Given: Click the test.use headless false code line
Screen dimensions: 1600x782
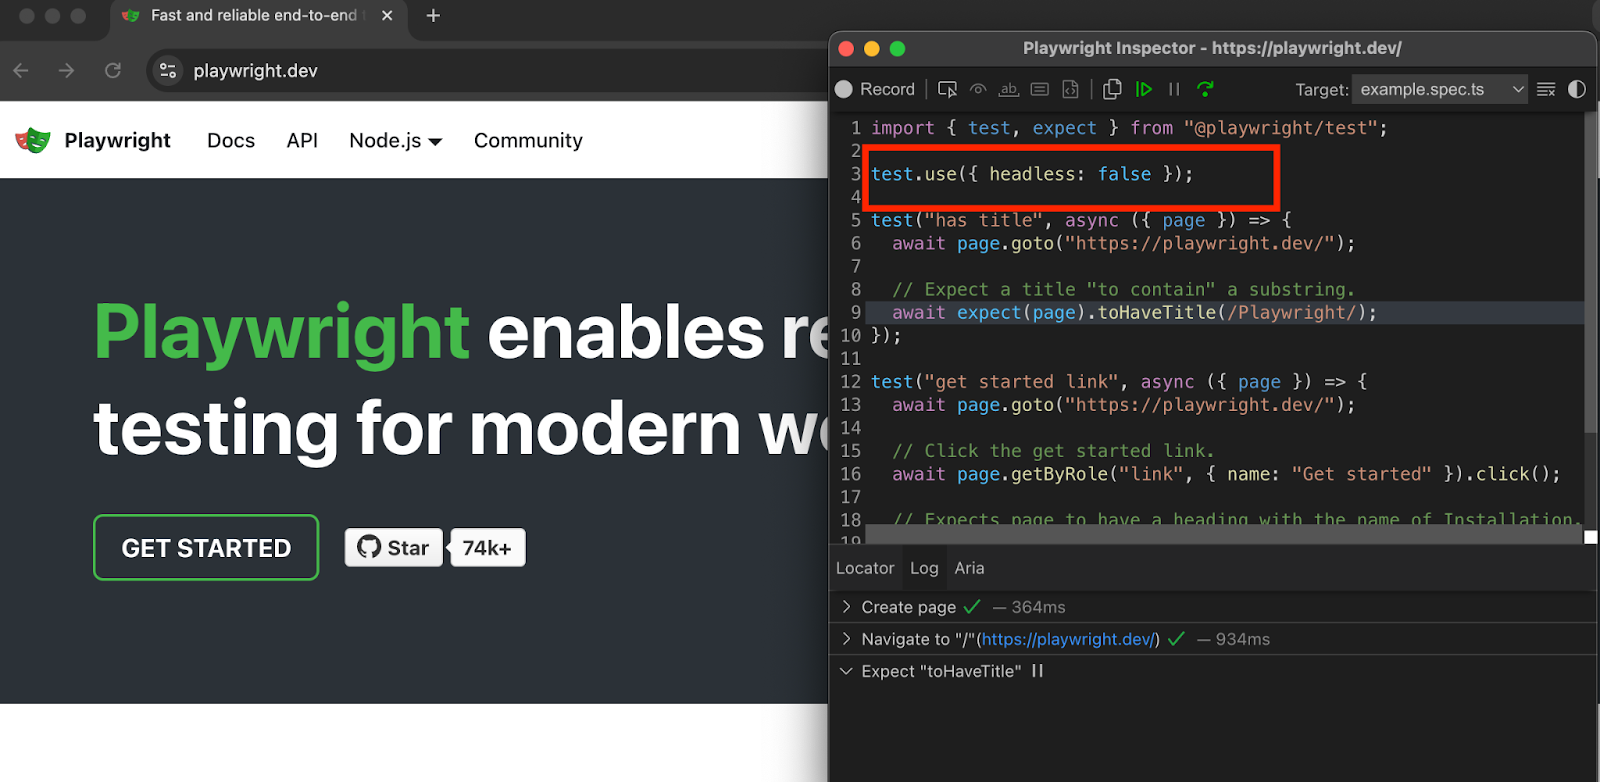Looking at the screenshot, I should click(x=1032, y=174).
